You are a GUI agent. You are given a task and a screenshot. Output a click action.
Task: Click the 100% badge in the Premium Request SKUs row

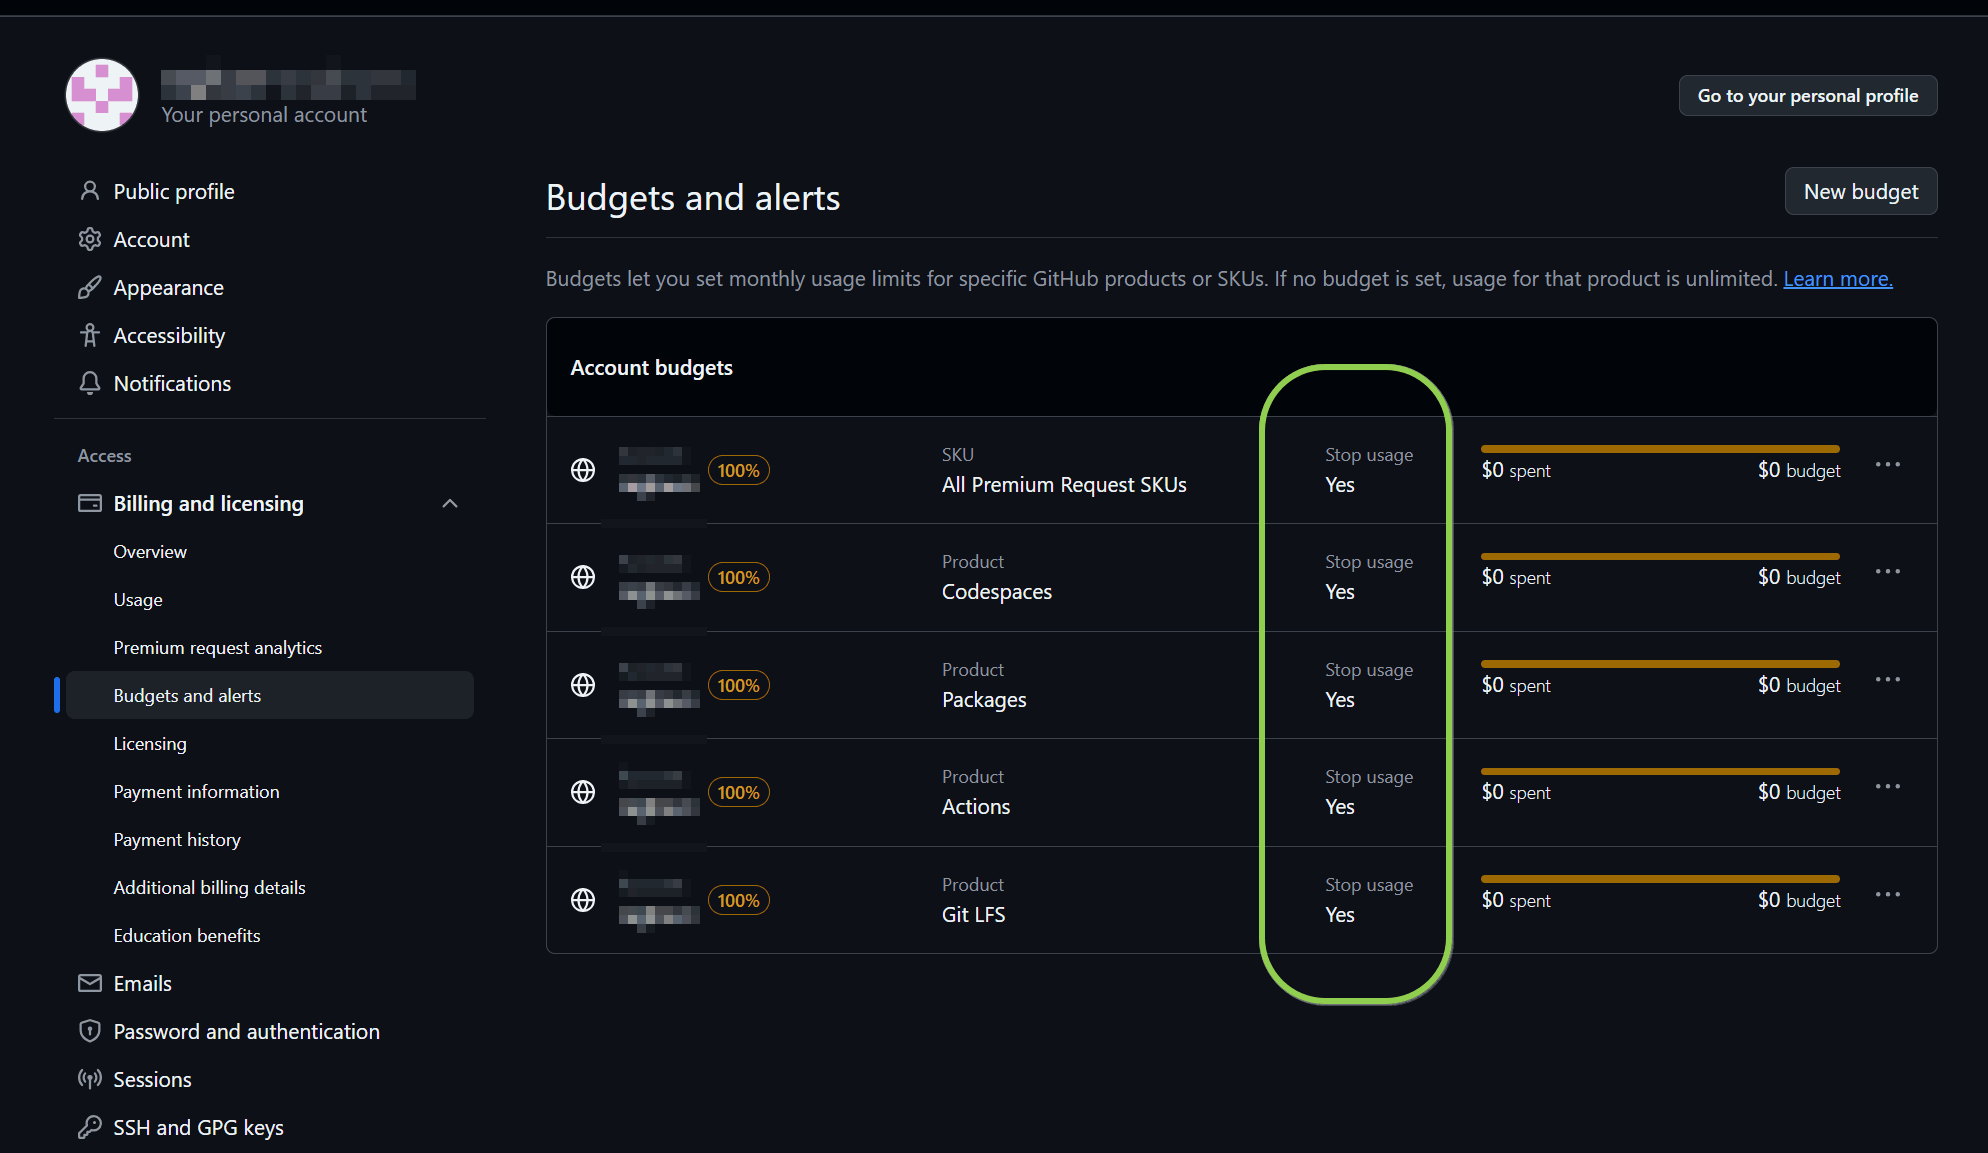pyautogui.click(x=738, y=470)
